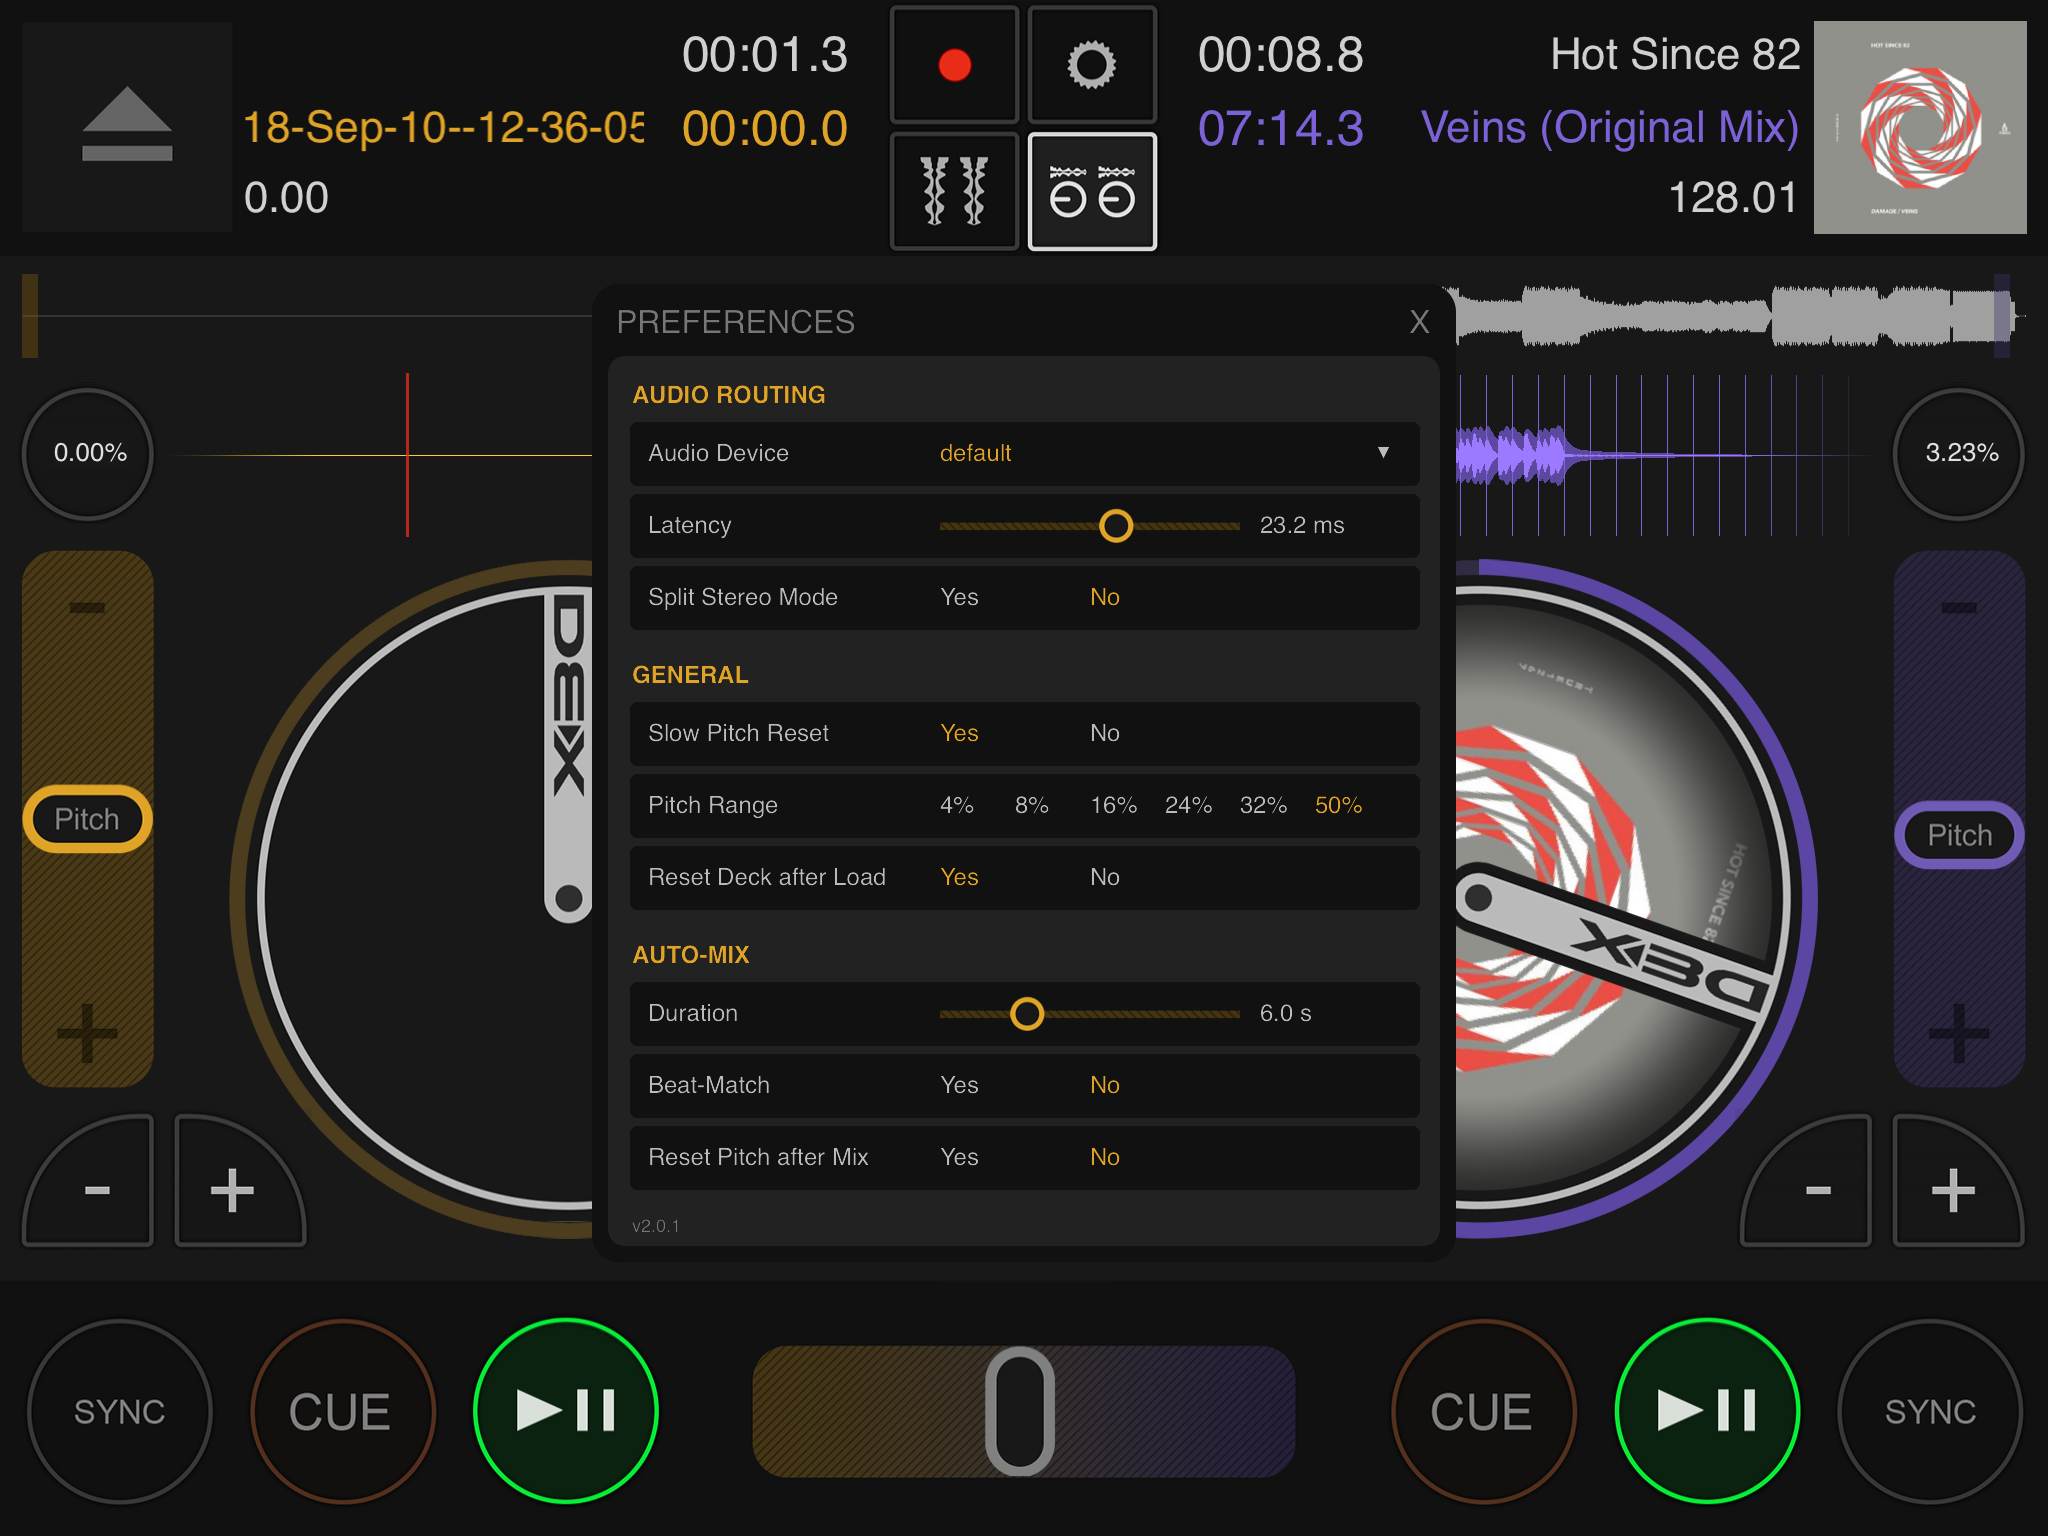Select the turntable decks view icon

coord(1091,191)
